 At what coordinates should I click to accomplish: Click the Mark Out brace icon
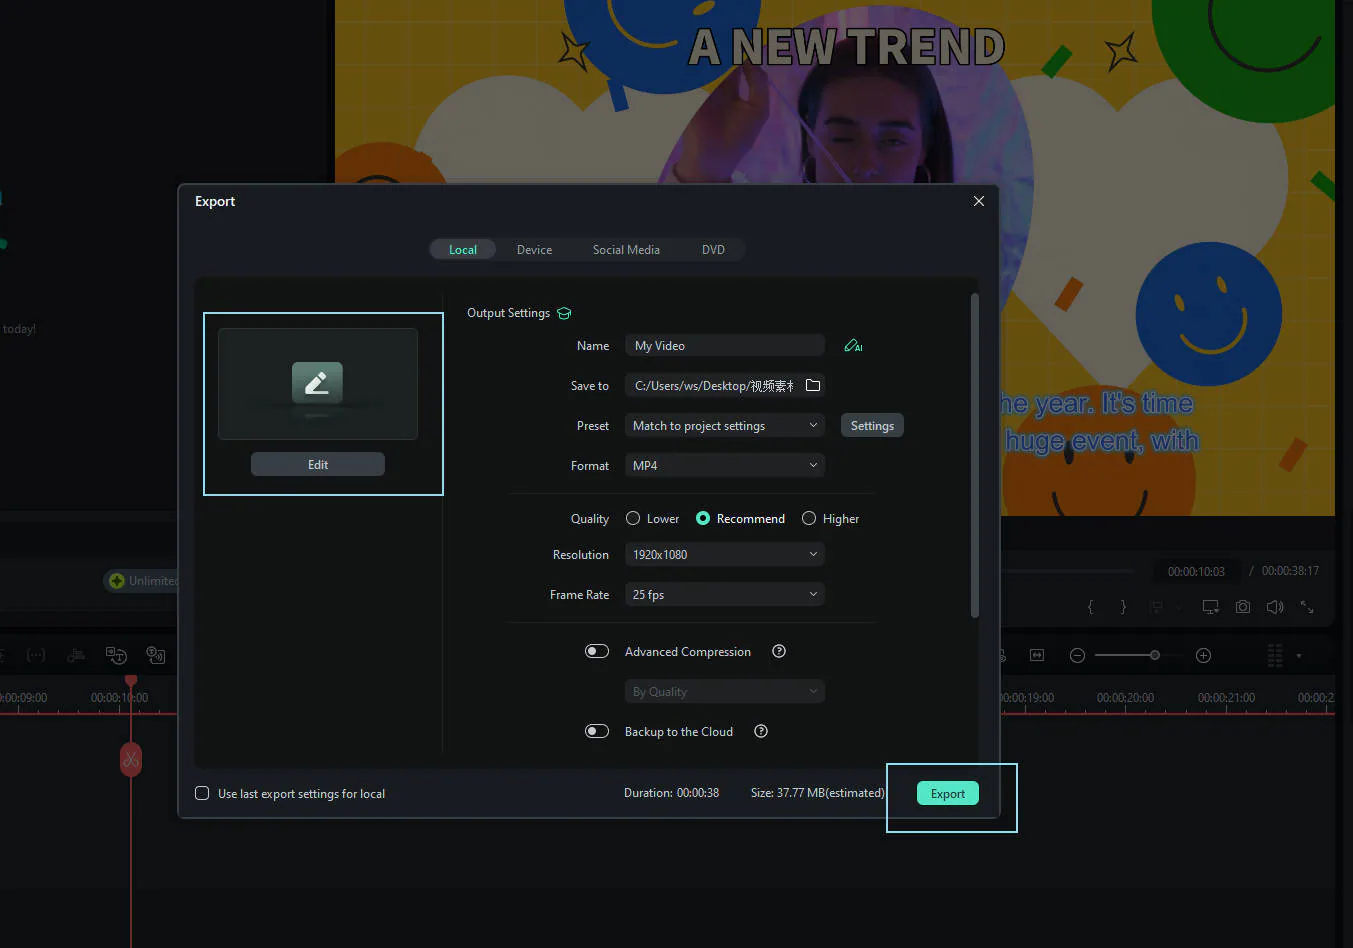coord(1123,607)
